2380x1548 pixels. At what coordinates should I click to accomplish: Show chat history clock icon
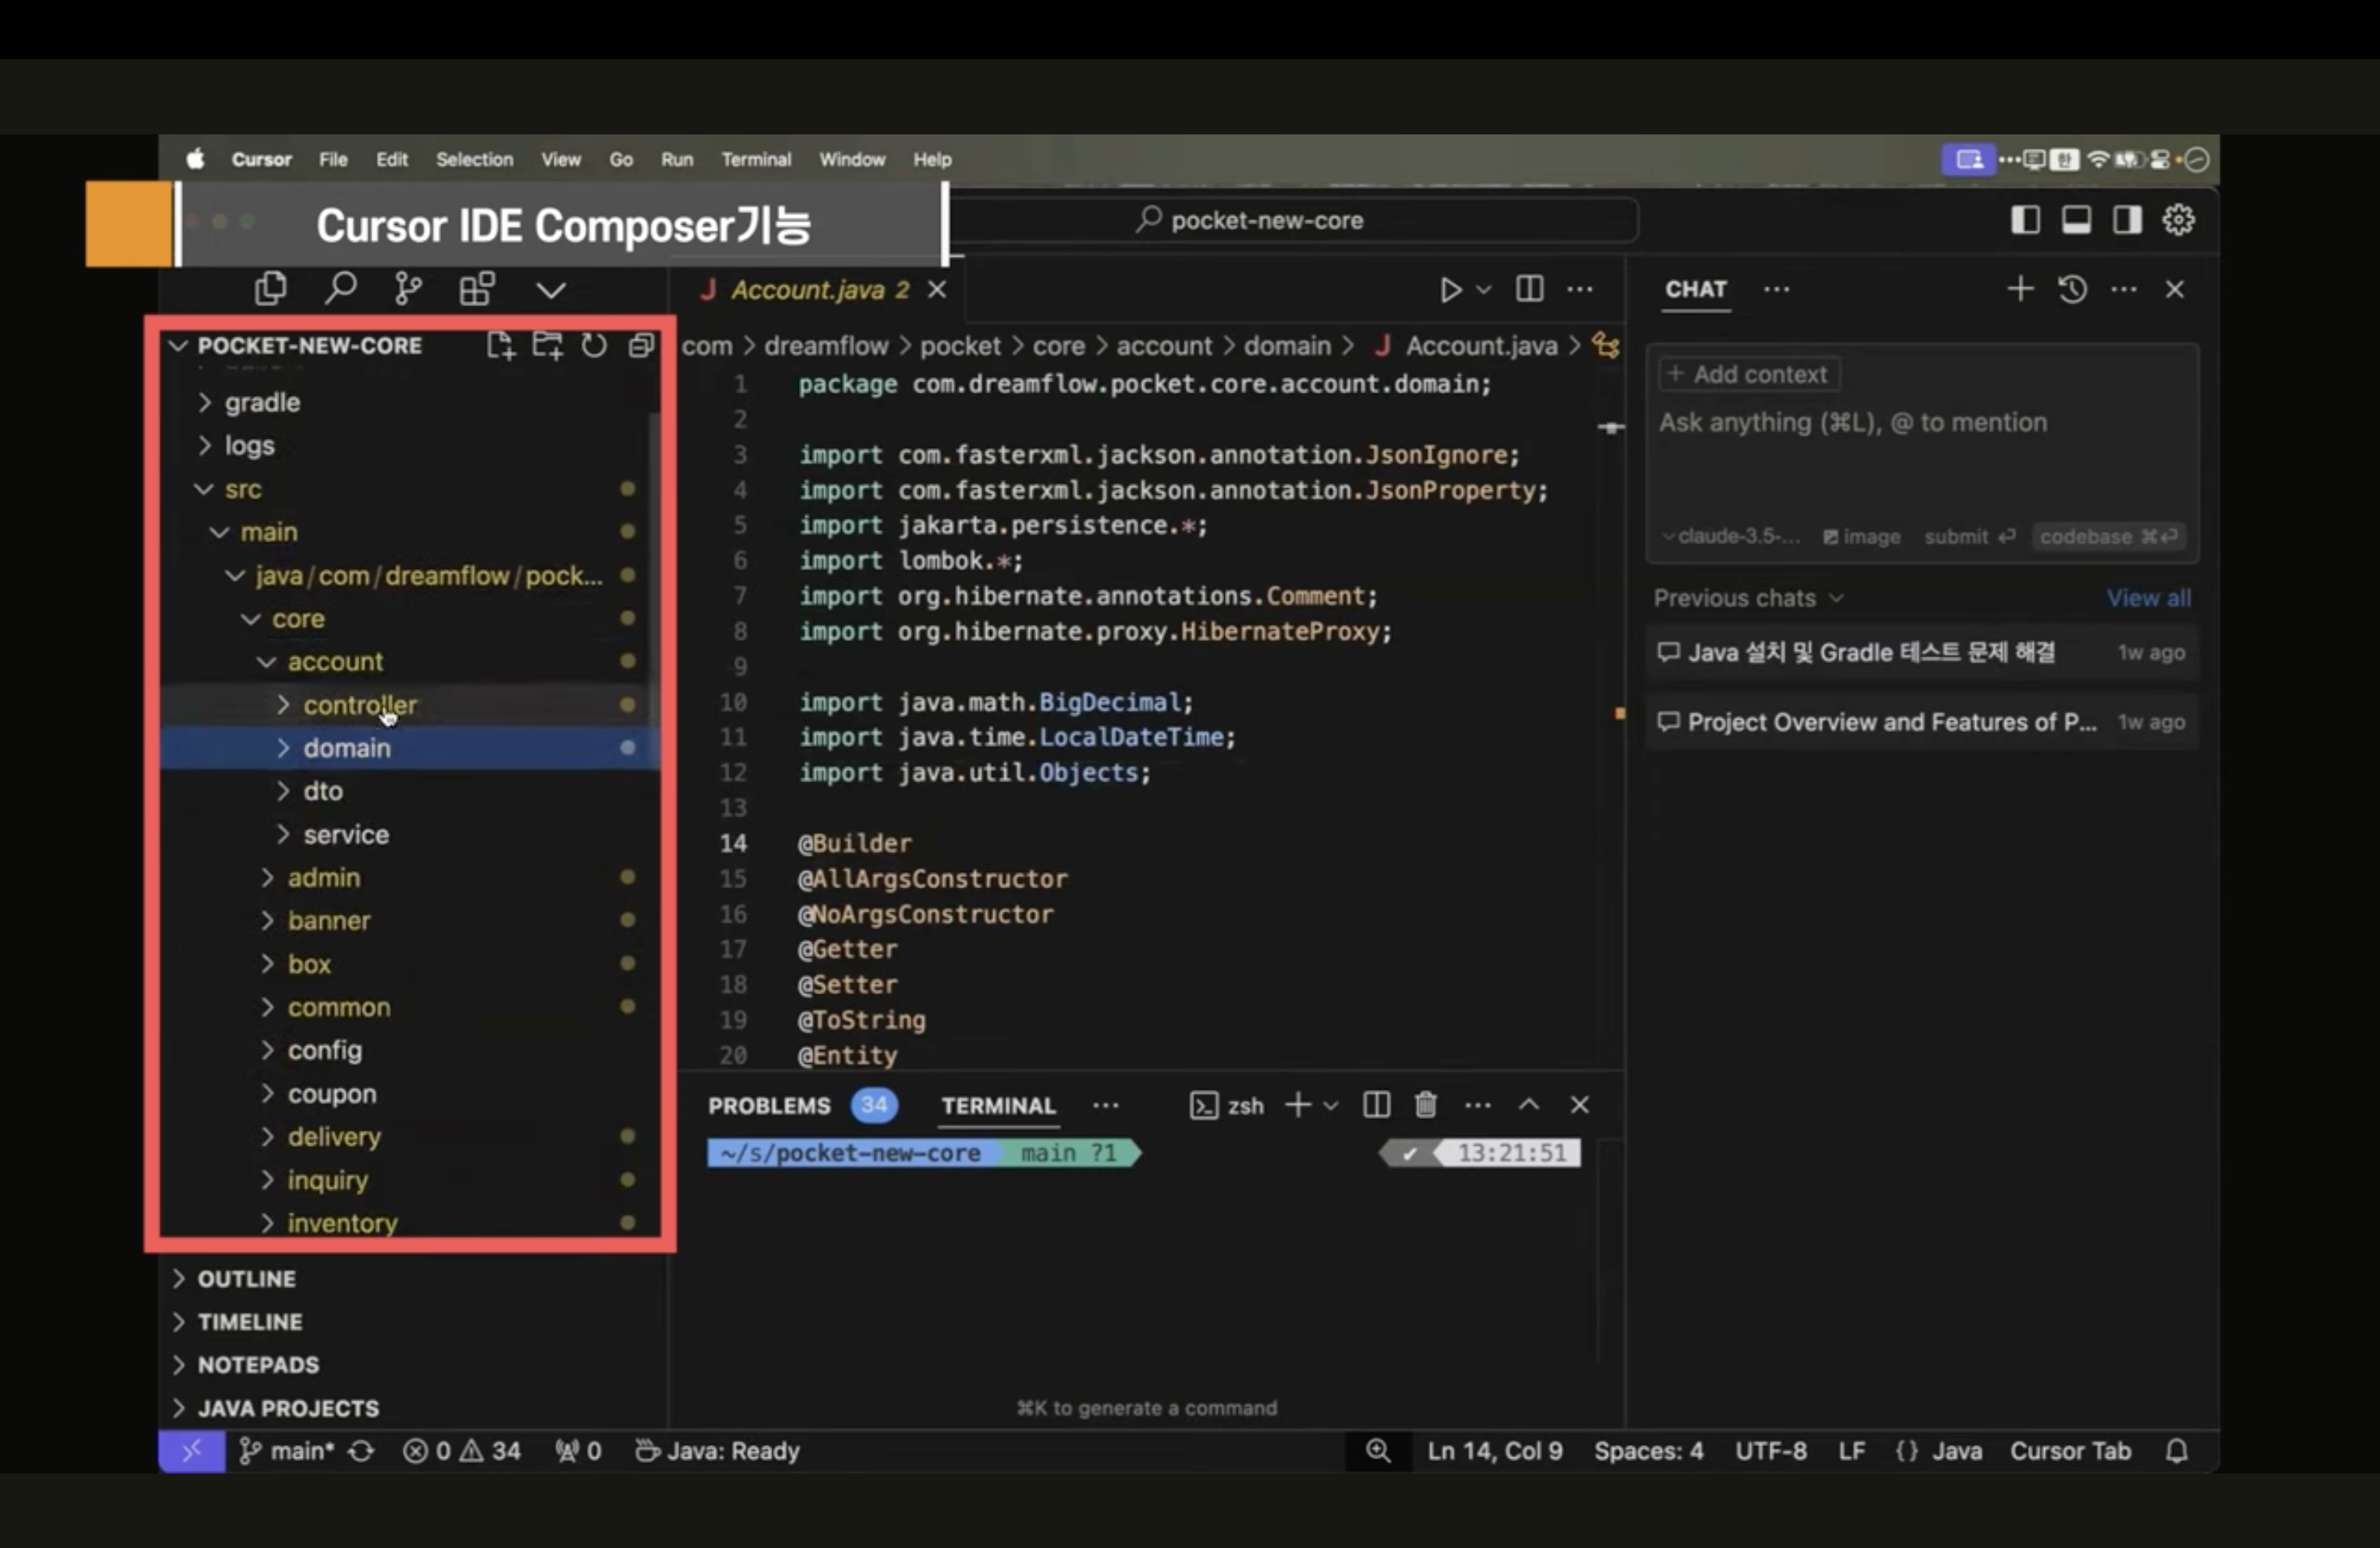(2072, 290)
